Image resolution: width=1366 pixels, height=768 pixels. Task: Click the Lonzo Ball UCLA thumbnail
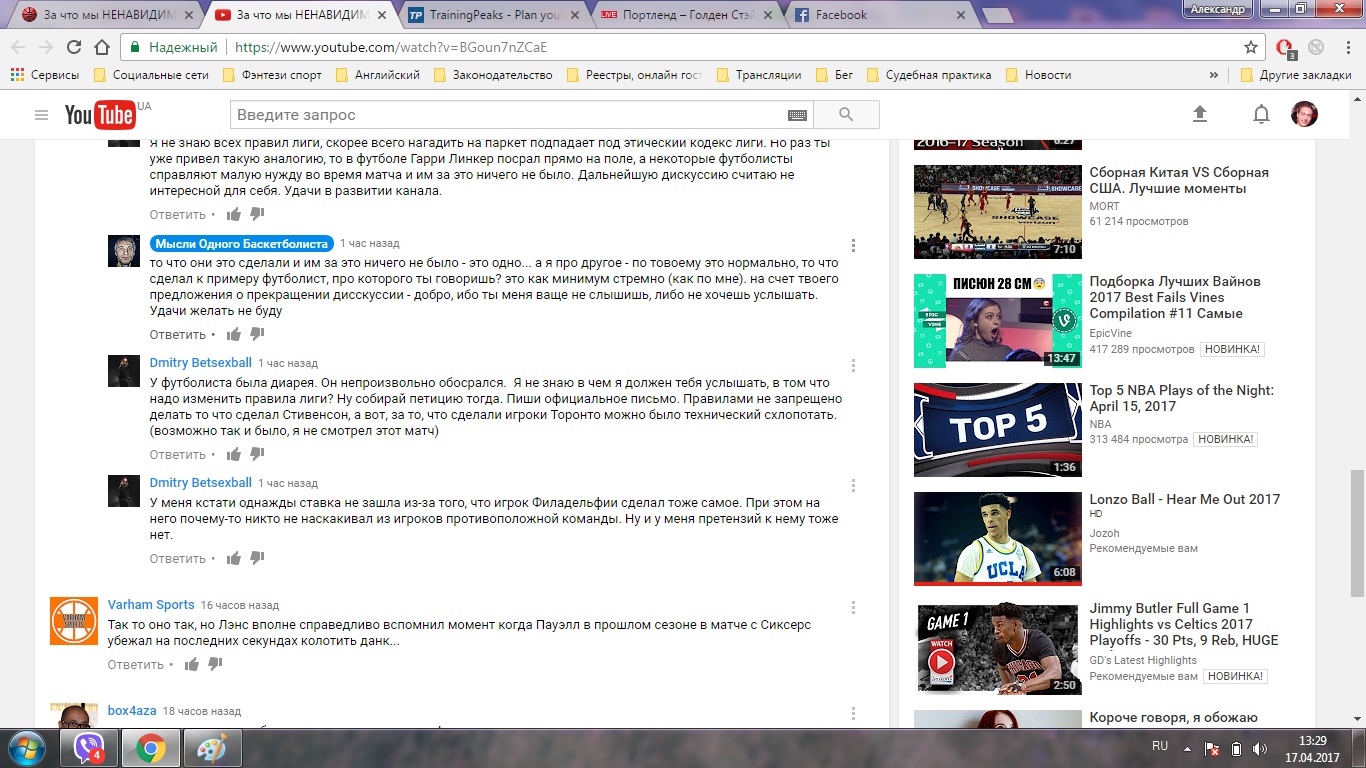point(998,539)
